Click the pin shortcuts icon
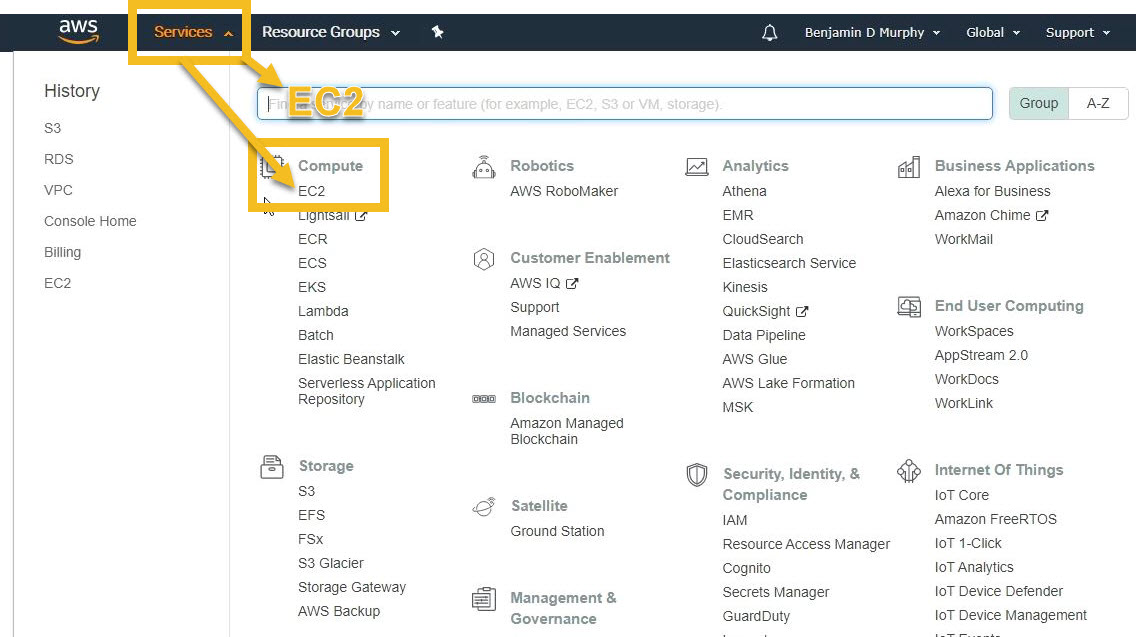This screenshot has width=1136, height=637. [x=437, y=32]
